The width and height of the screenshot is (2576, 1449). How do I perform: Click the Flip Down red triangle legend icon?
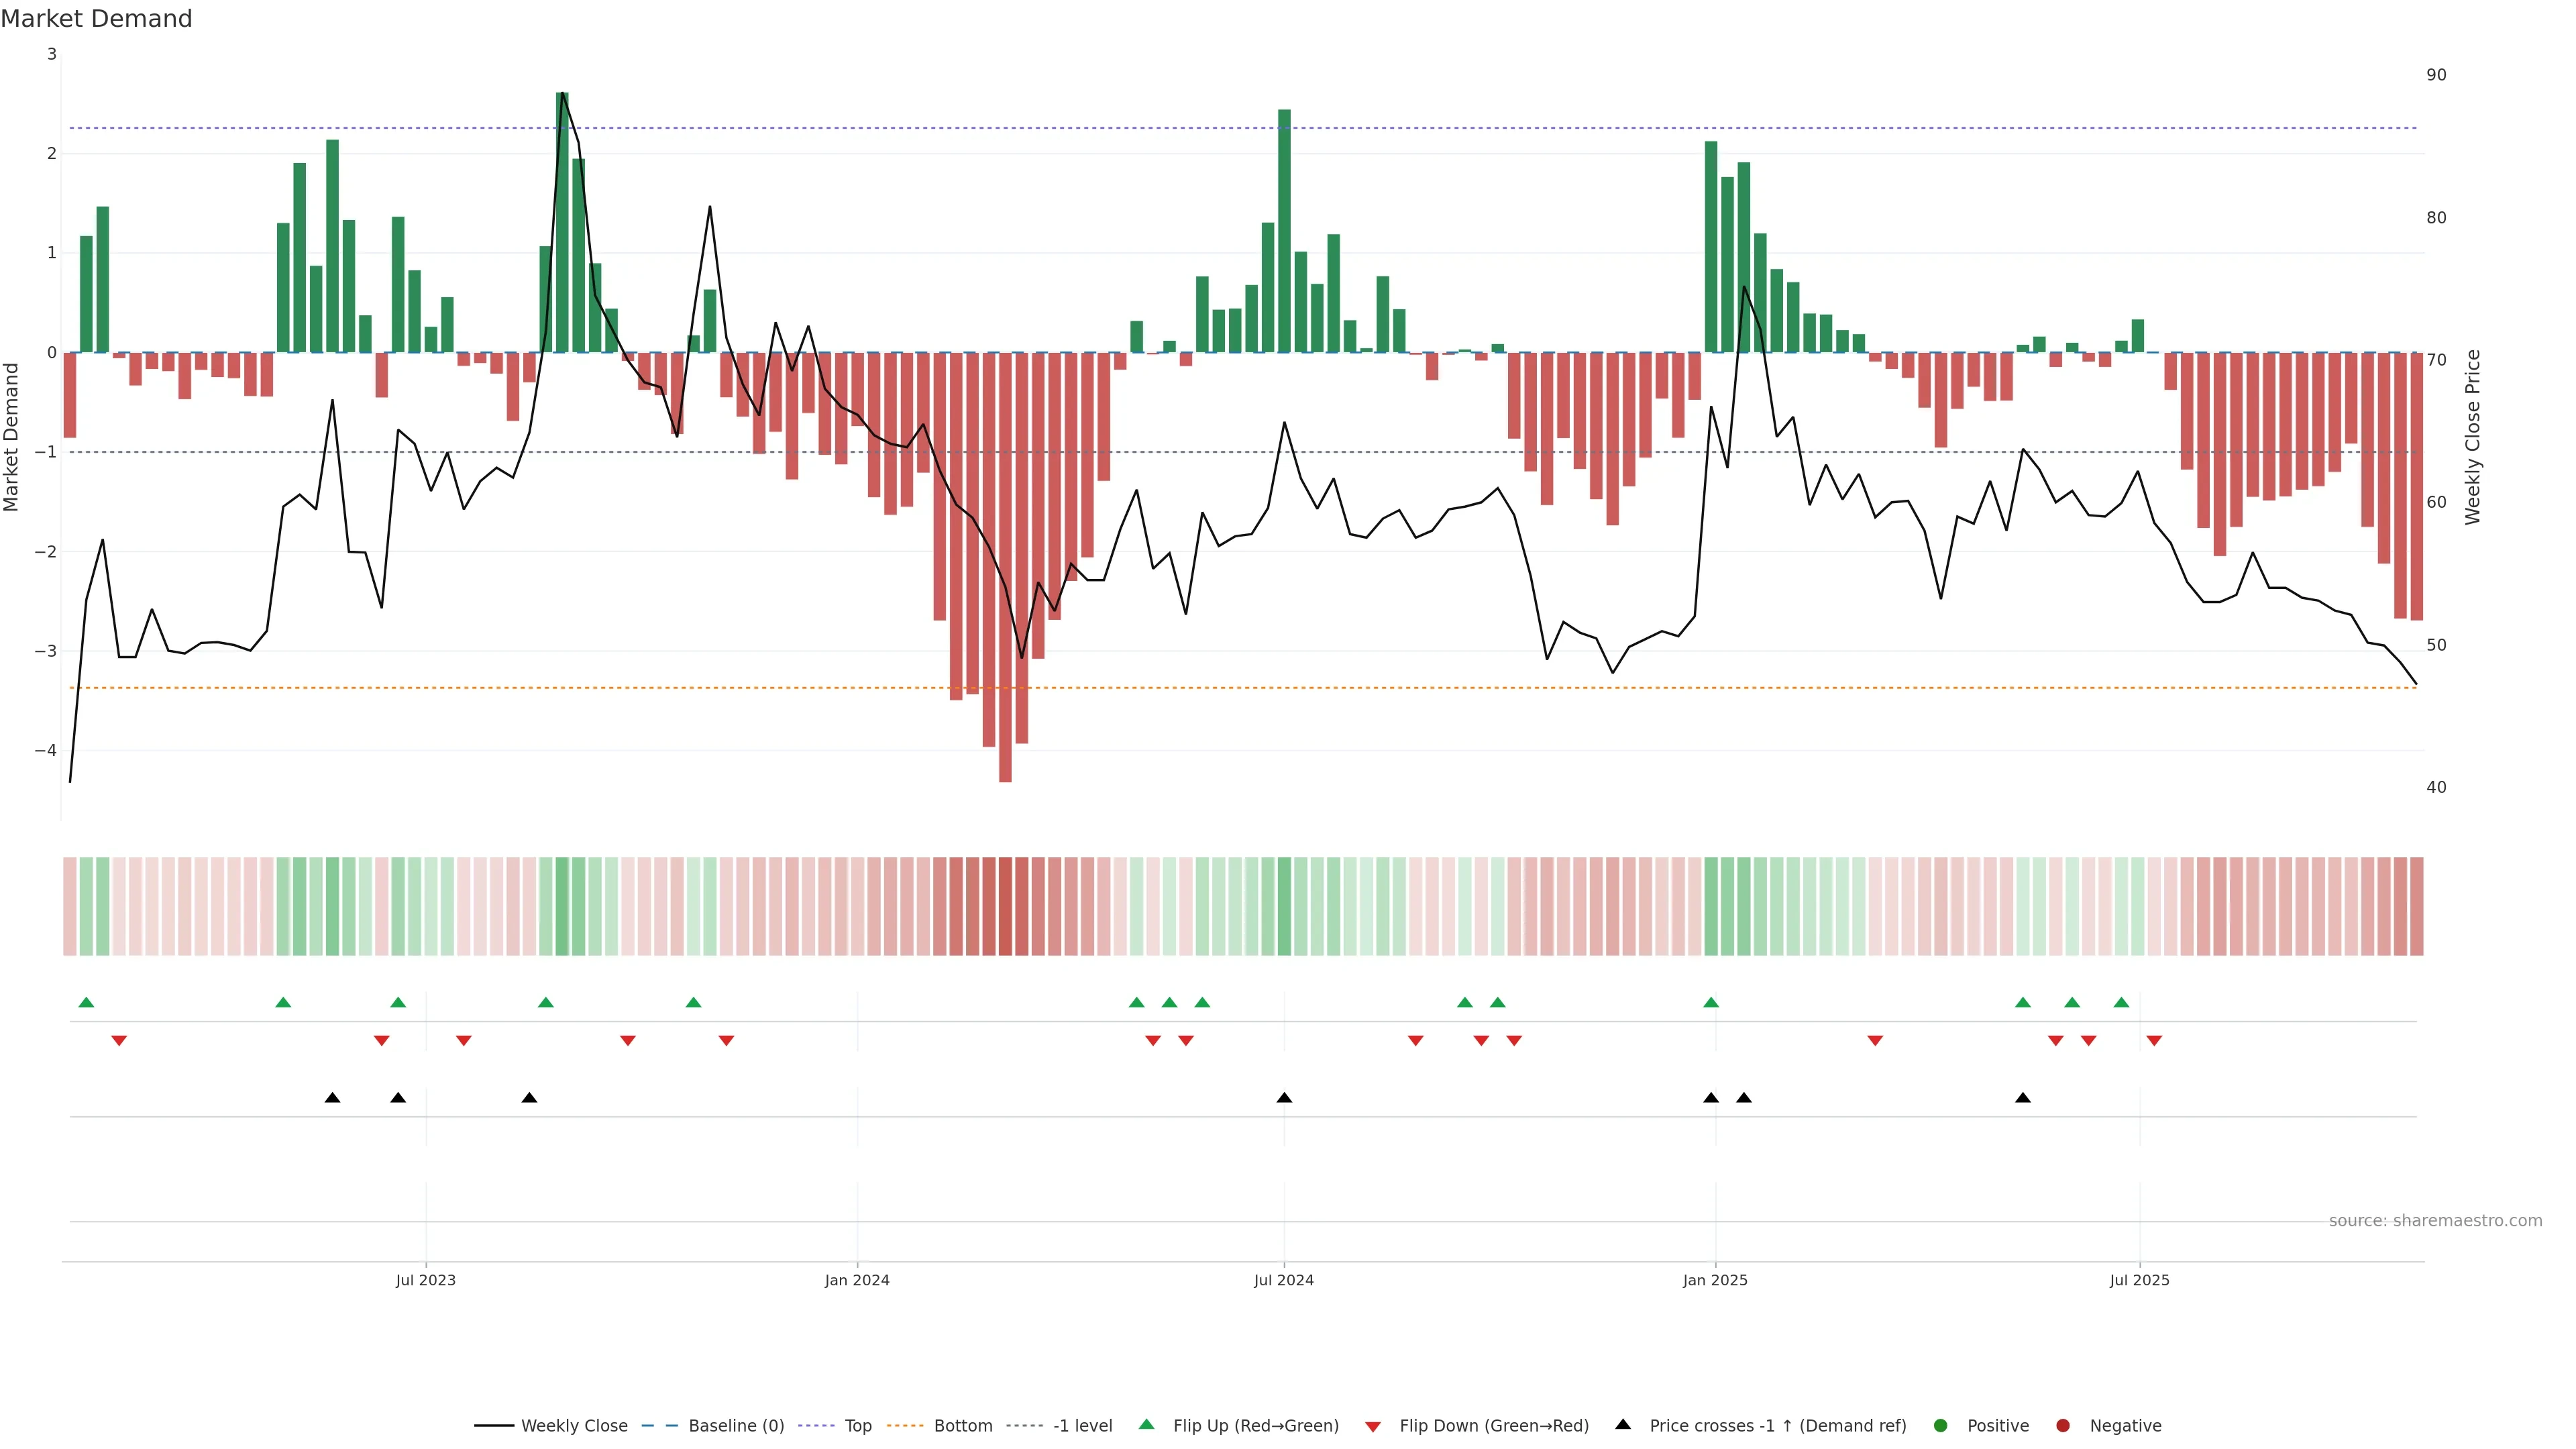(1373, 1426)
